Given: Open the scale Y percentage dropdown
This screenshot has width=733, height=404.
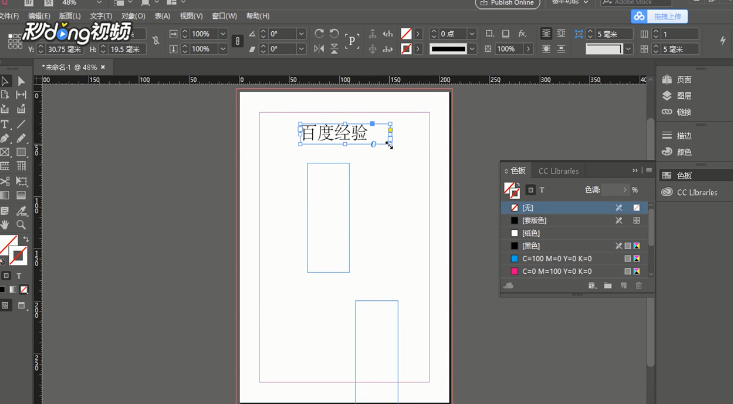Looking at the screenshot, I should pos(223,49).
